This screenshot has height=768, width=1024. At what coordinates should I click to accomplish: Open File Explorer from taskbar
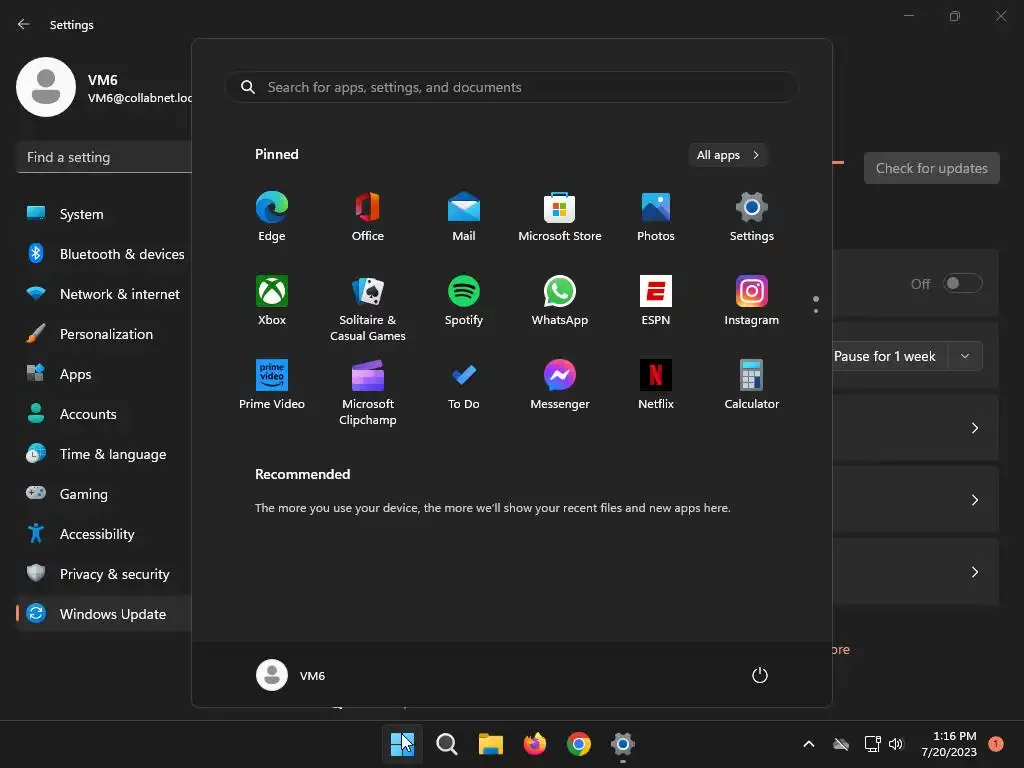tap(490, 744)
